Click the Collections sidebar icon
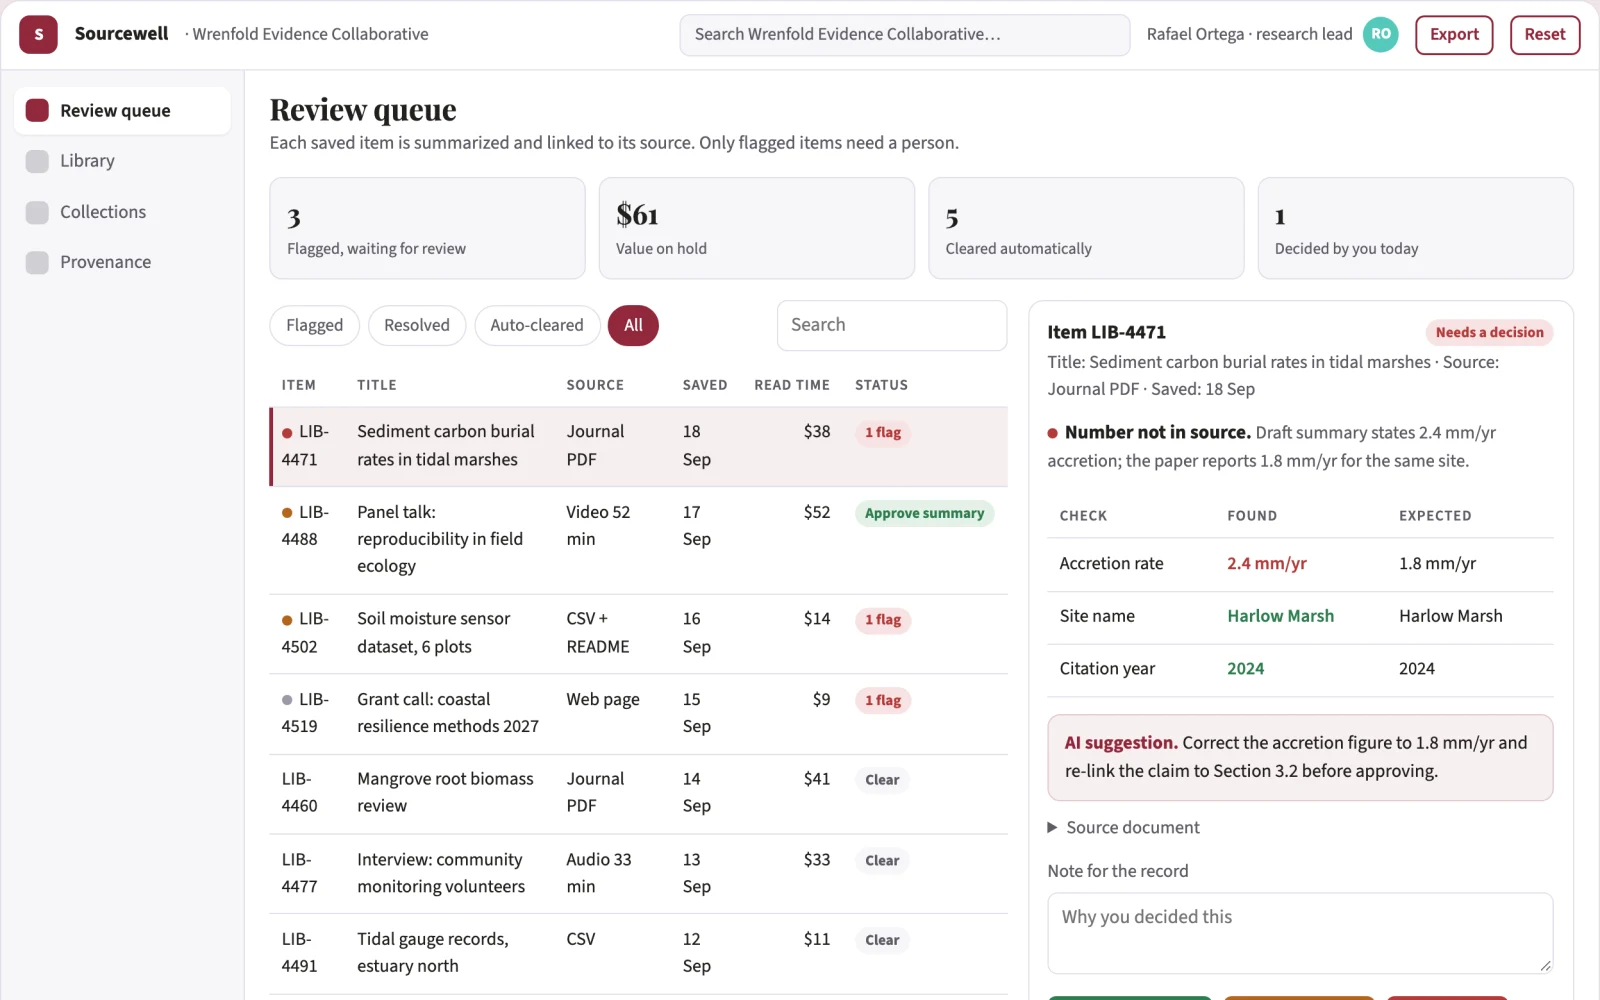Screen dimensions: 1600x1000 (37, 212)
